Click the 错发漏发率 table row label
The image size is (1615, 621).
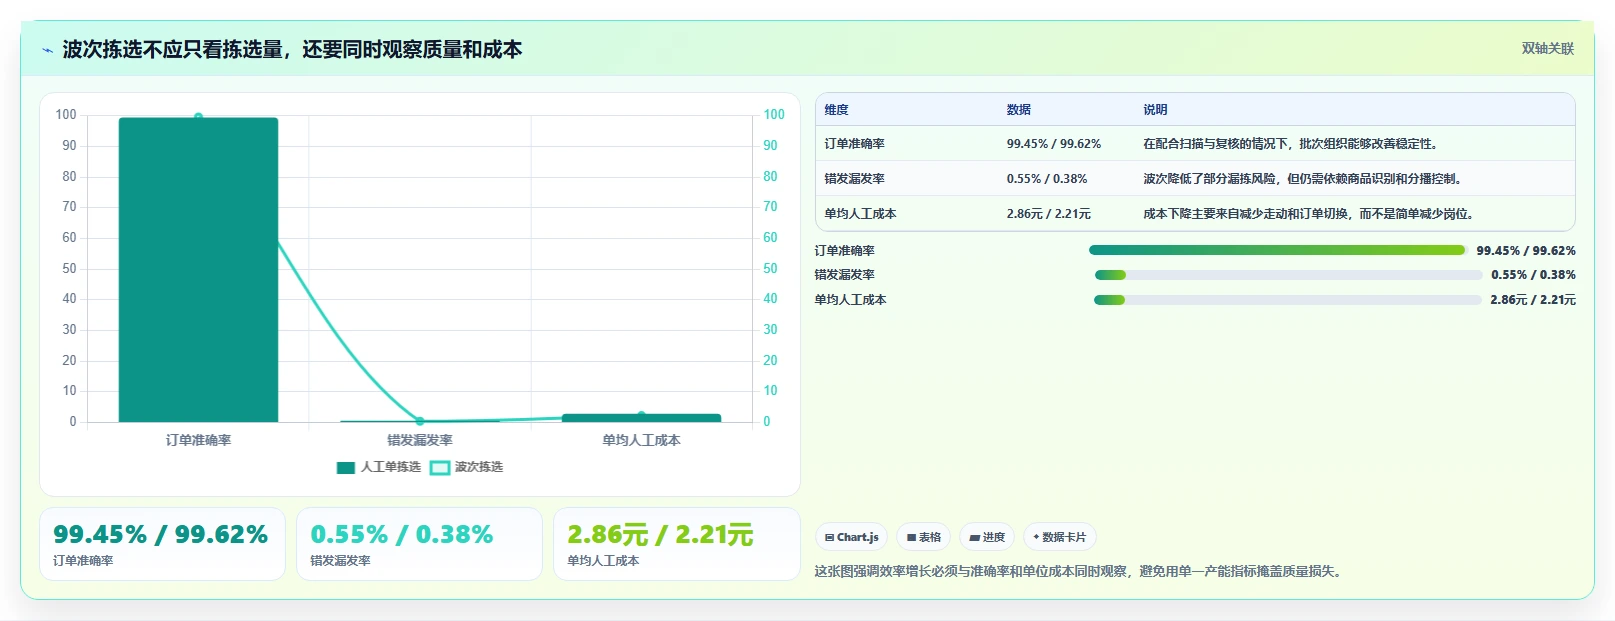(855, 179)
